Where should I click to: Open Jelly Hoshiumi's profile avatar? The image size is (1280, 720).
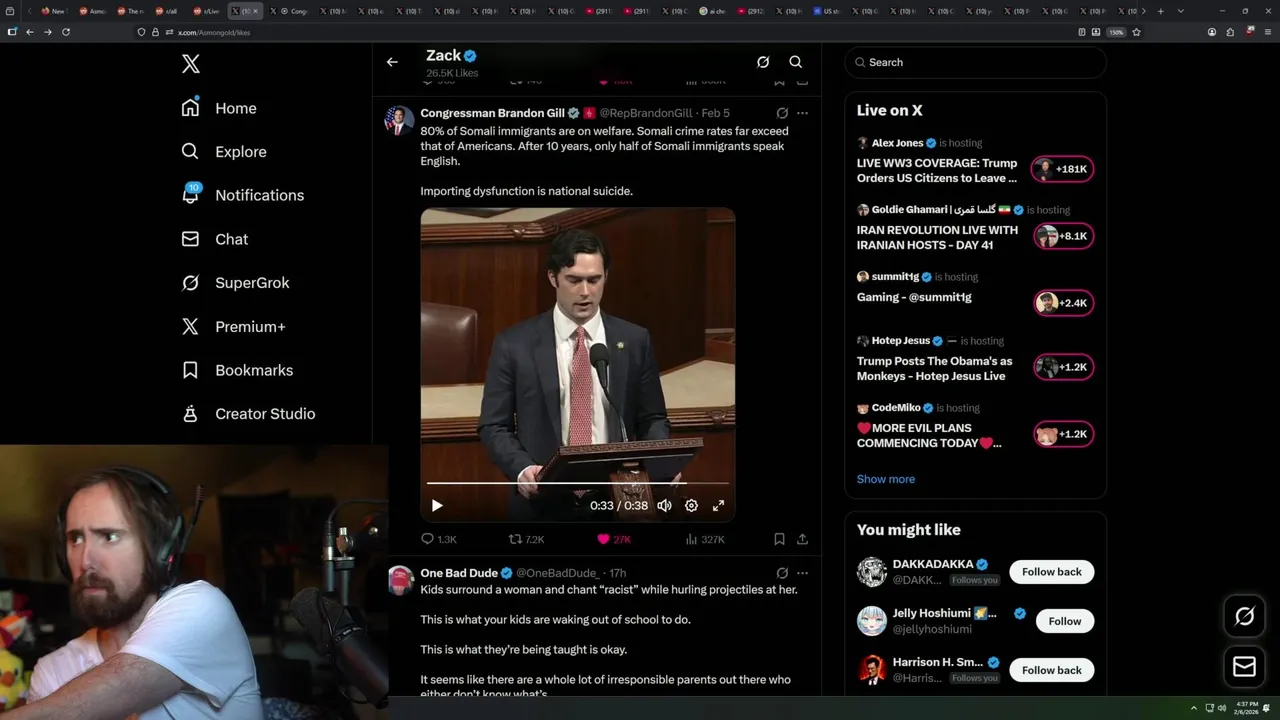coord(872,621)
